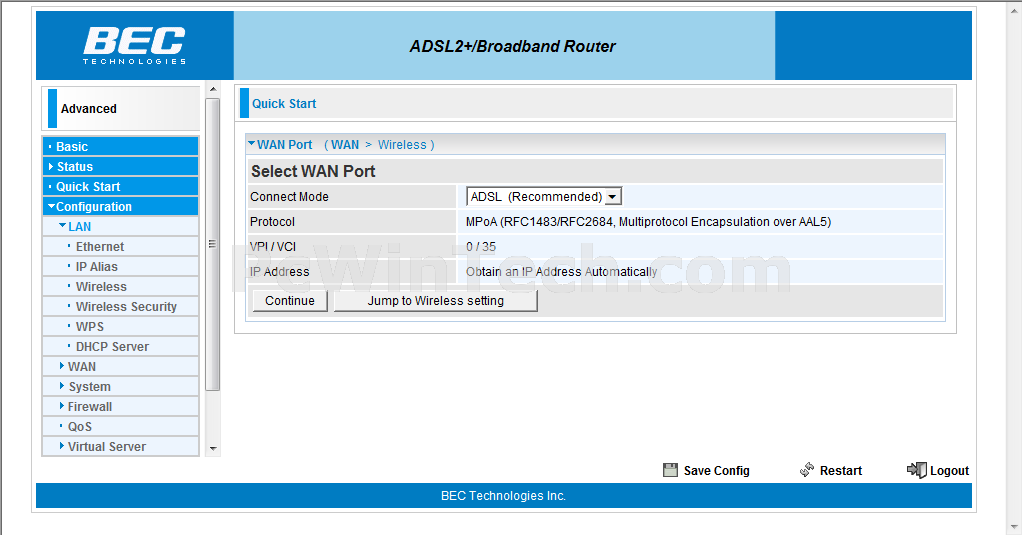Collapse the WAN Port section arrow

coord(251,144)
